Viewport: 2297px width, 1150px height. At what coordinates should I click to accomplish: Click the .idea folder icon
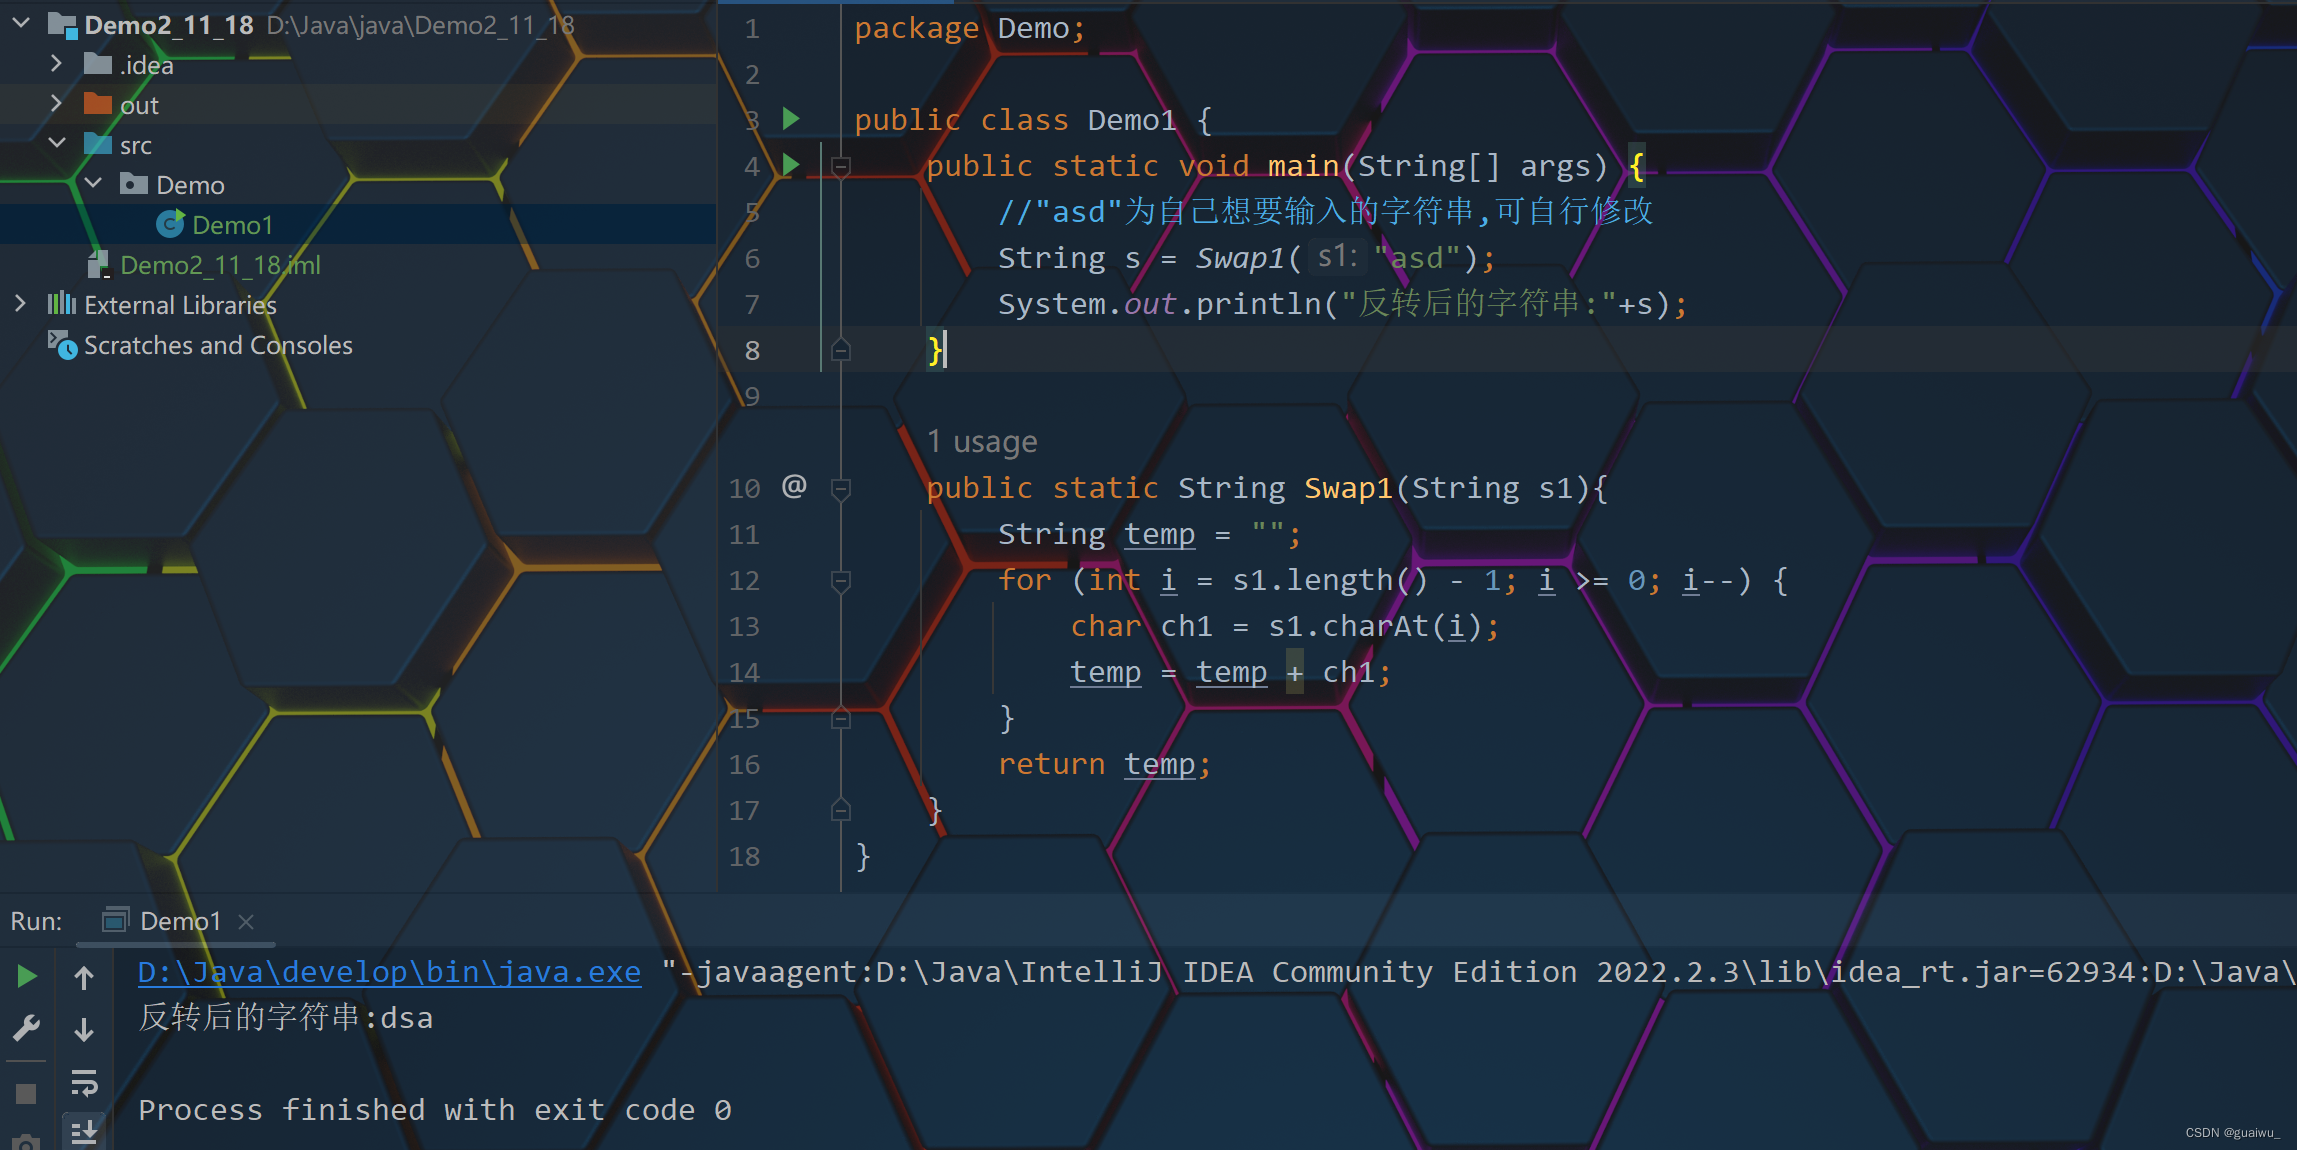(x=98, y=64)
